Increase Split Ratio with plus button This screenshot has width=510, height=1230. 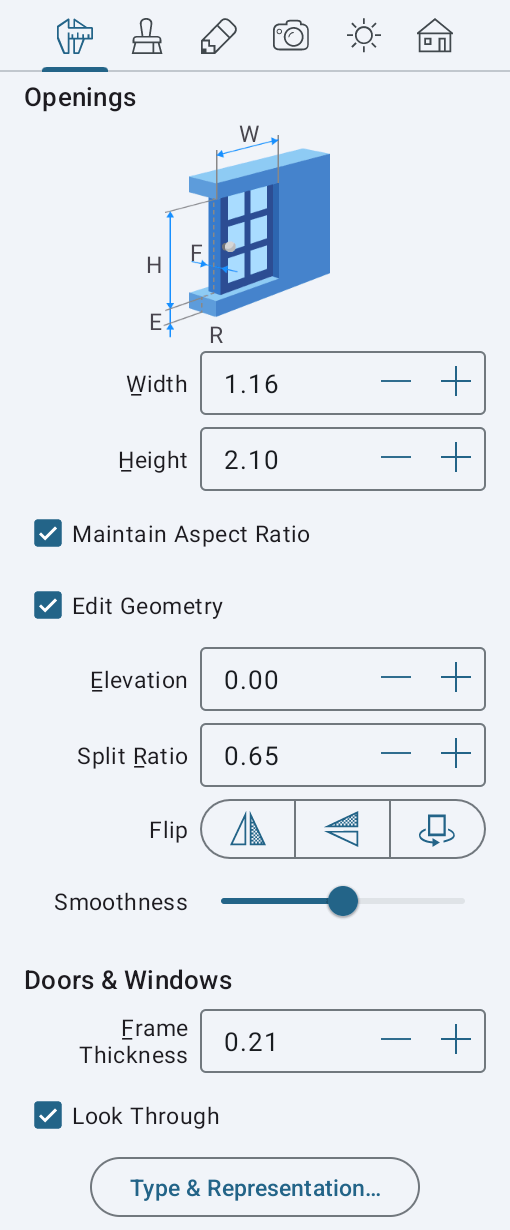pyautogui.click(x=456, y=755)
